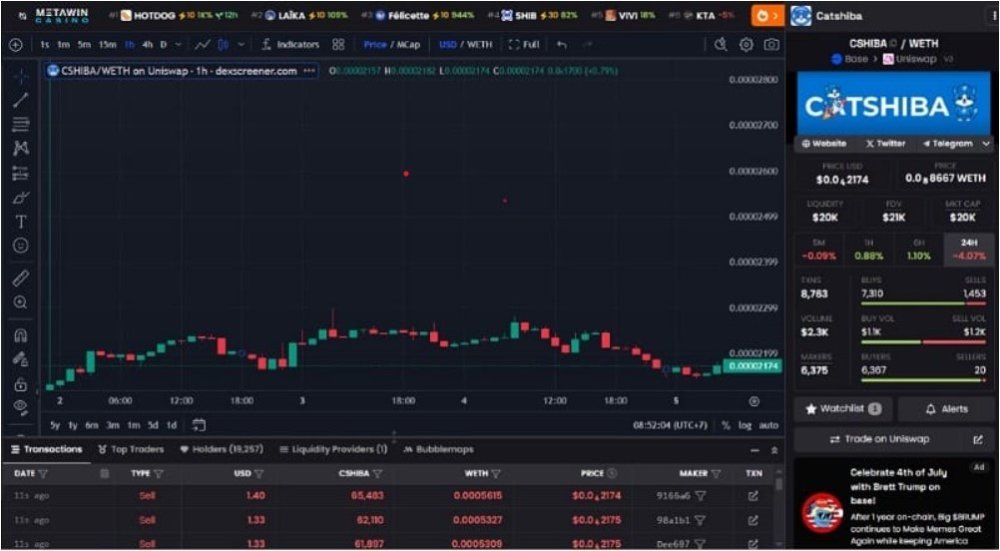Open quick search icon in chart toolbar

(x=721, y=45)
